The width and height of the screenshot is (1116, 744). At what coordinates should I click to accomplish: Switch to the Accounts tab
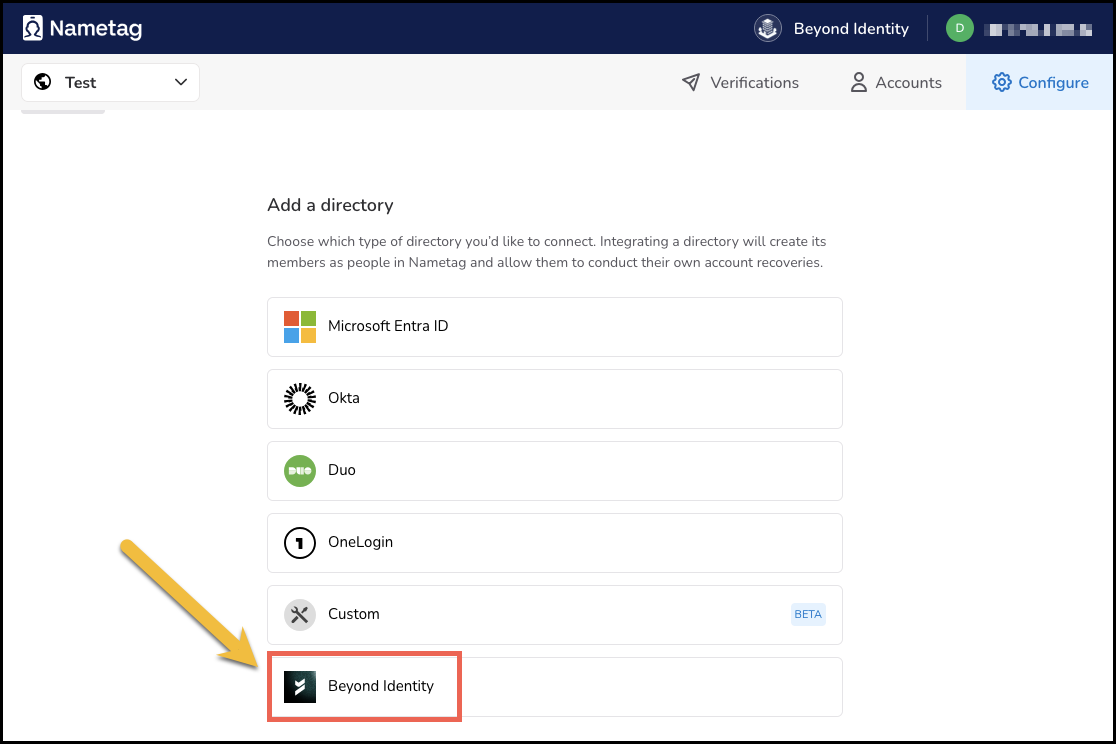coord(896,83)
